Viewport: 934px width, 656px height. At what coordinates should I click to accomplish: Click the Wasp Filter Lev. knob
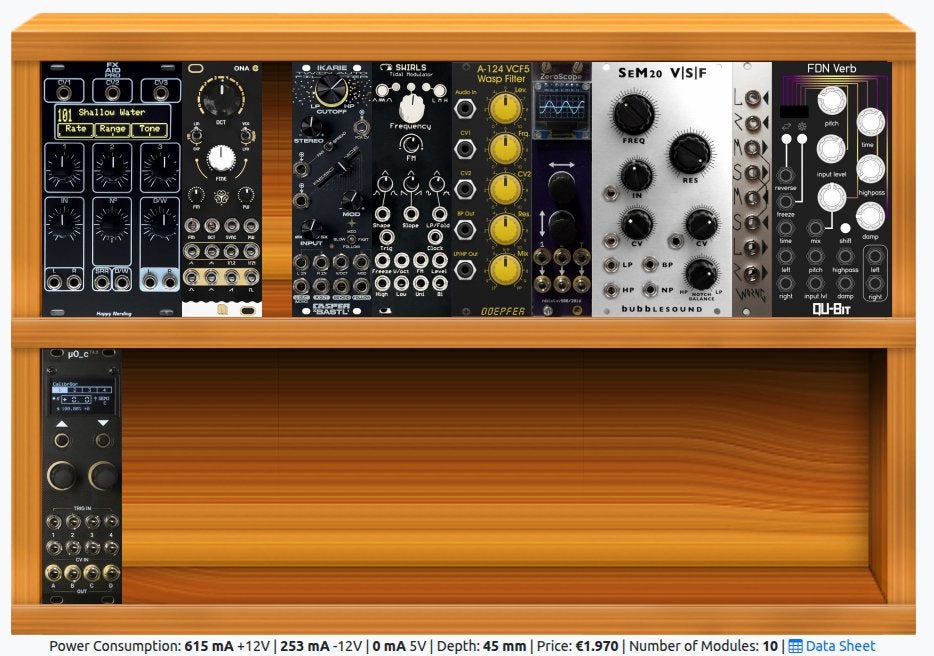pos(505,109)
